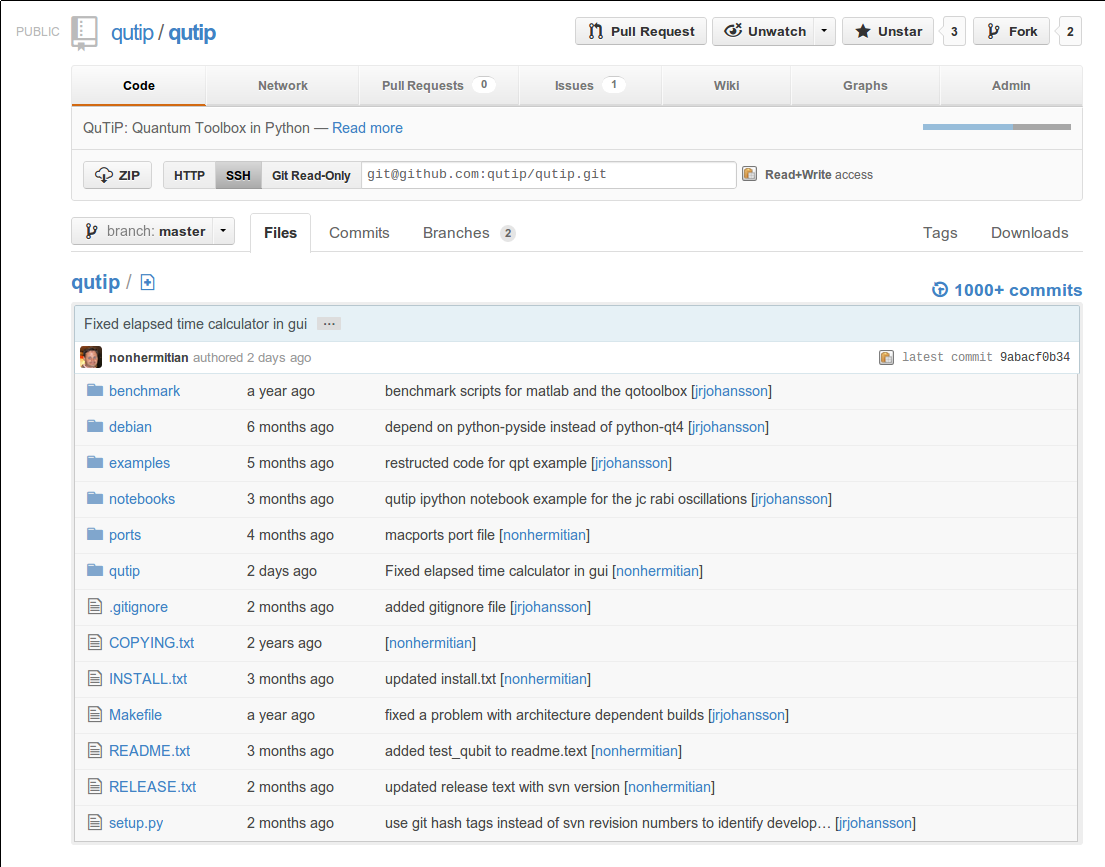Click the benchmark folder icon
The height and width of the screenshot is (867, 1105).
click(x=95, y=390)
